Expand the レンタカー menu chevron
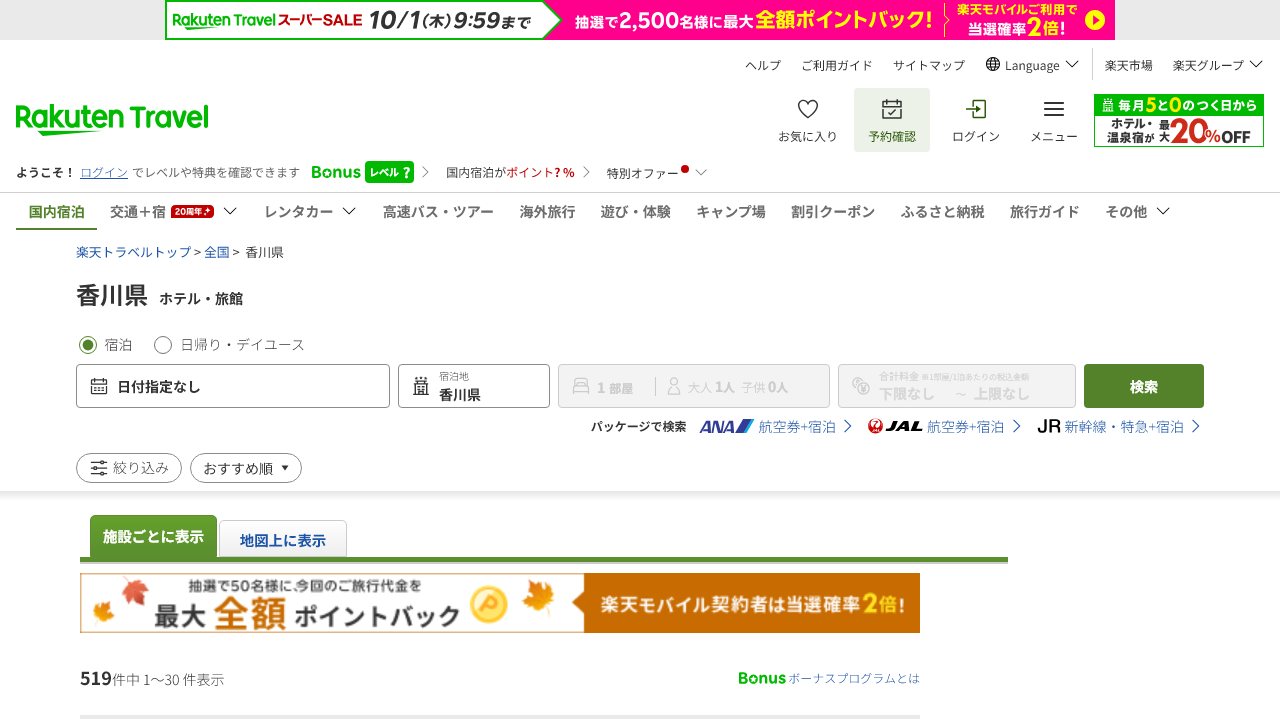 tap(349, 211)
